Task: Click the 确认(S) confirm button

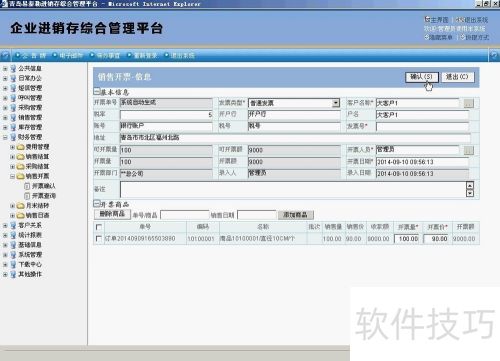Action: pos(421,77)
